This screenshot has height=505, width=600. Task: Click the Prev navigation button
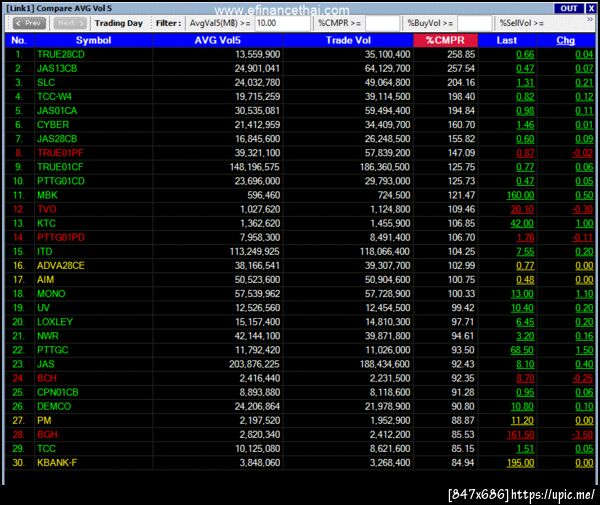point(29,23)
